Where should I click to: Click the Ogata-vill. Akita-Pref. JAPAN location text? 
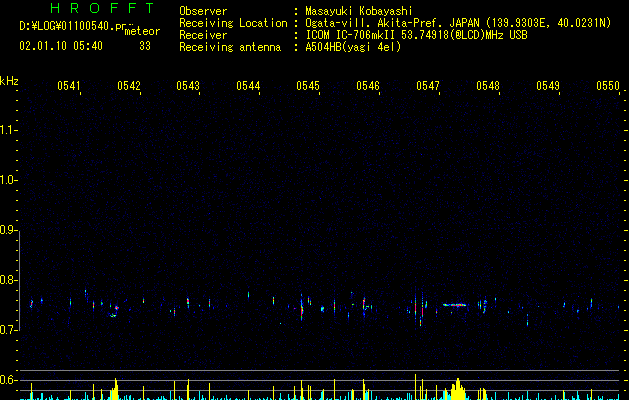click(458, 23)
